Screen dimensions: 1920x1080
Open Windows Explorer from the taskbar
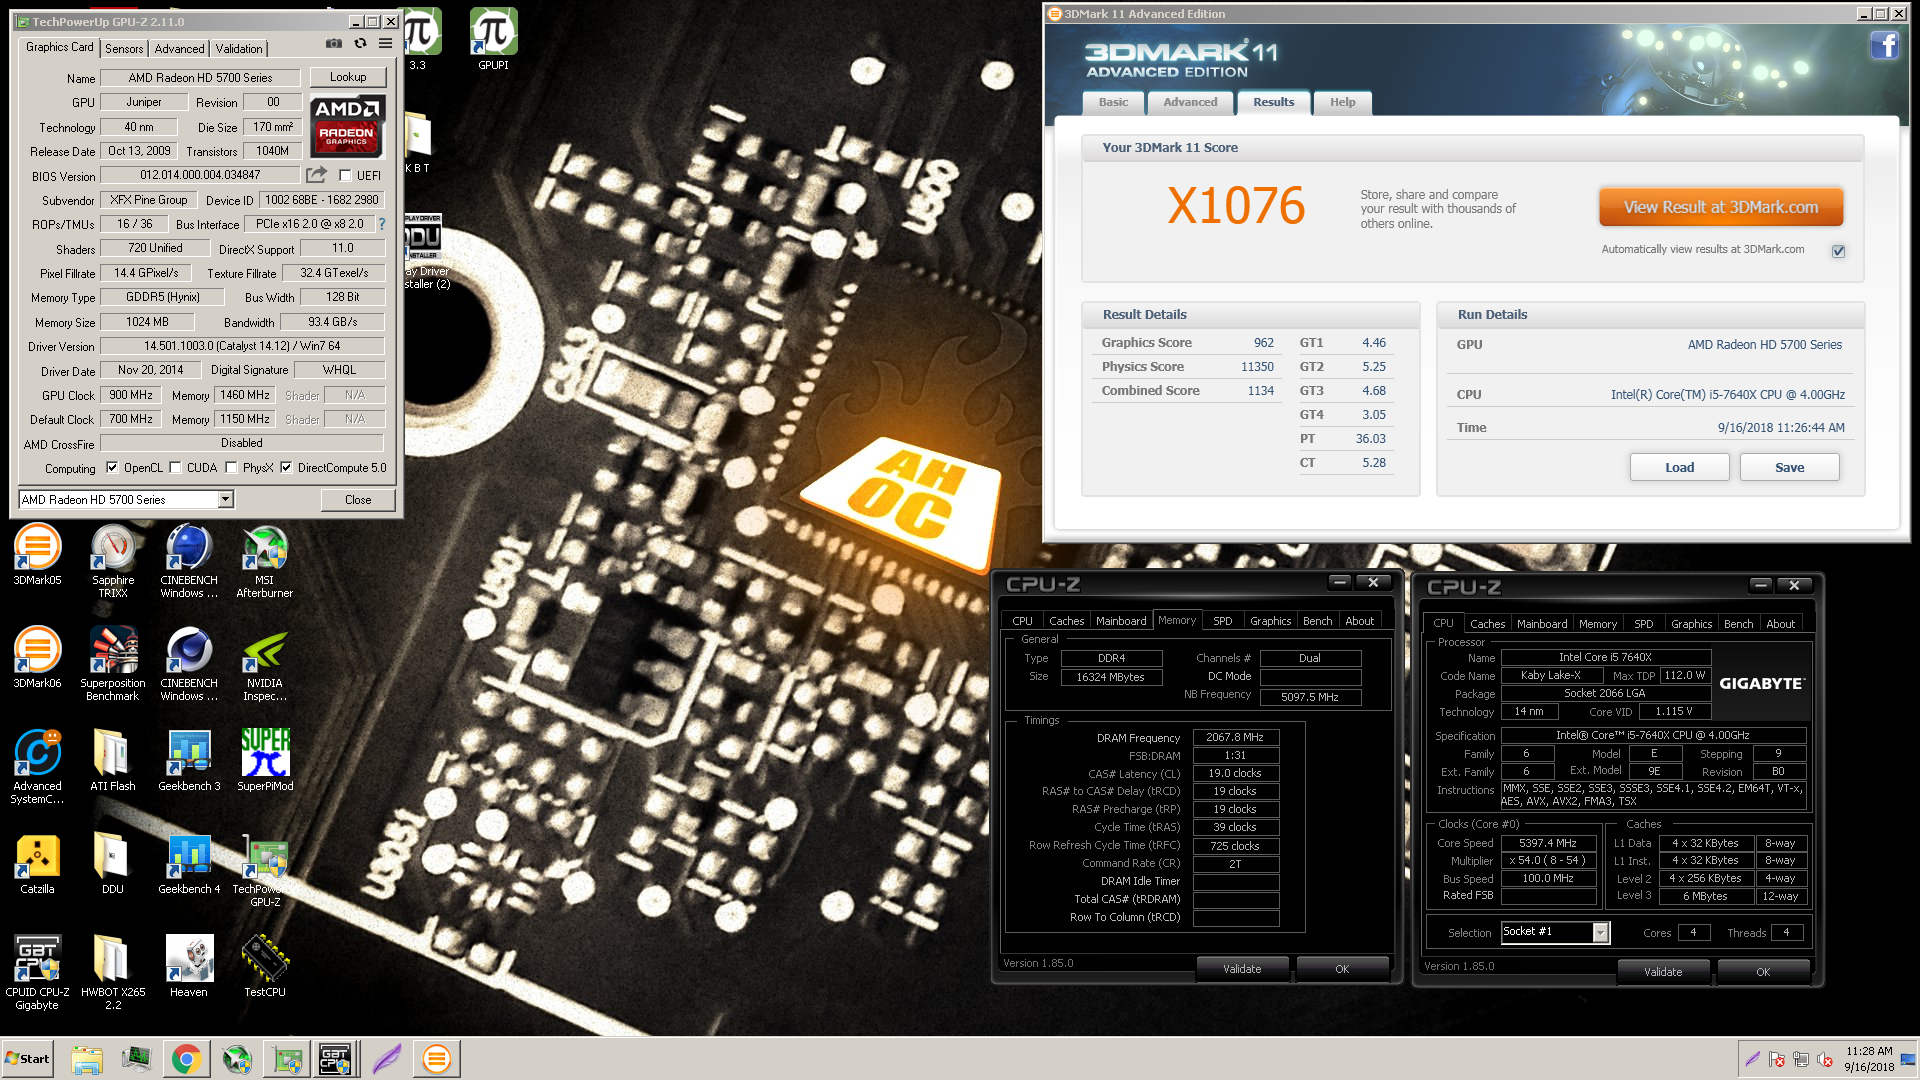pyautogui.click(x=87, y=1059)
